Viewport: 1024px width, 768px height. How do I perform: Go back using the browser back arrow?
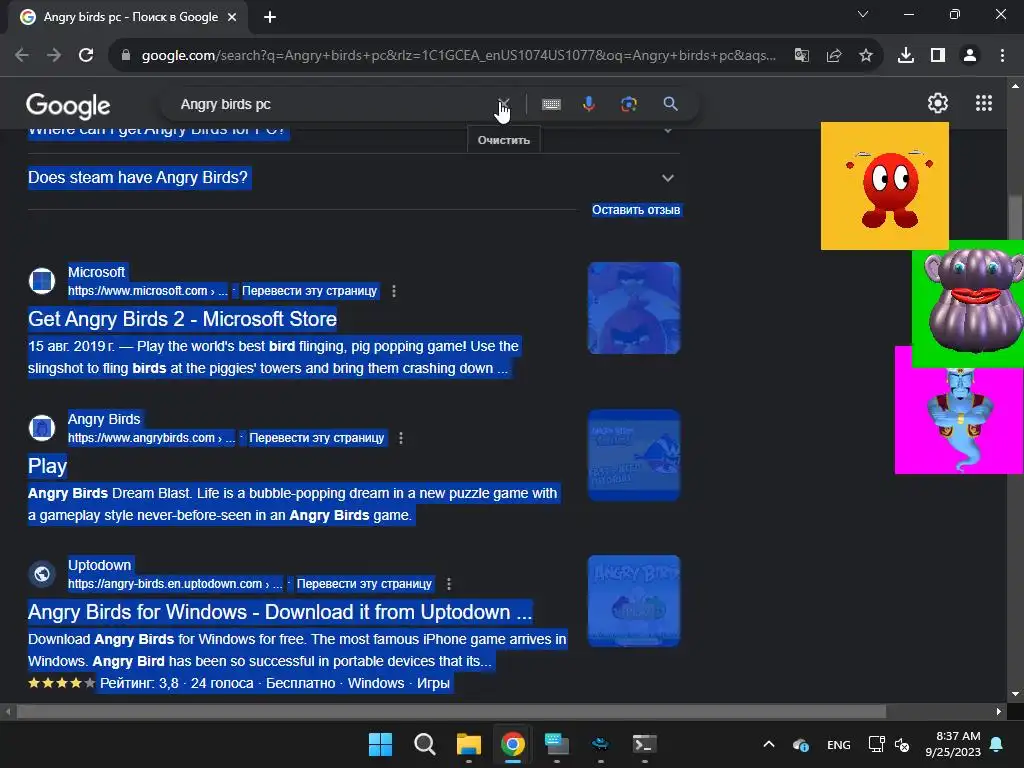[22, 56]
